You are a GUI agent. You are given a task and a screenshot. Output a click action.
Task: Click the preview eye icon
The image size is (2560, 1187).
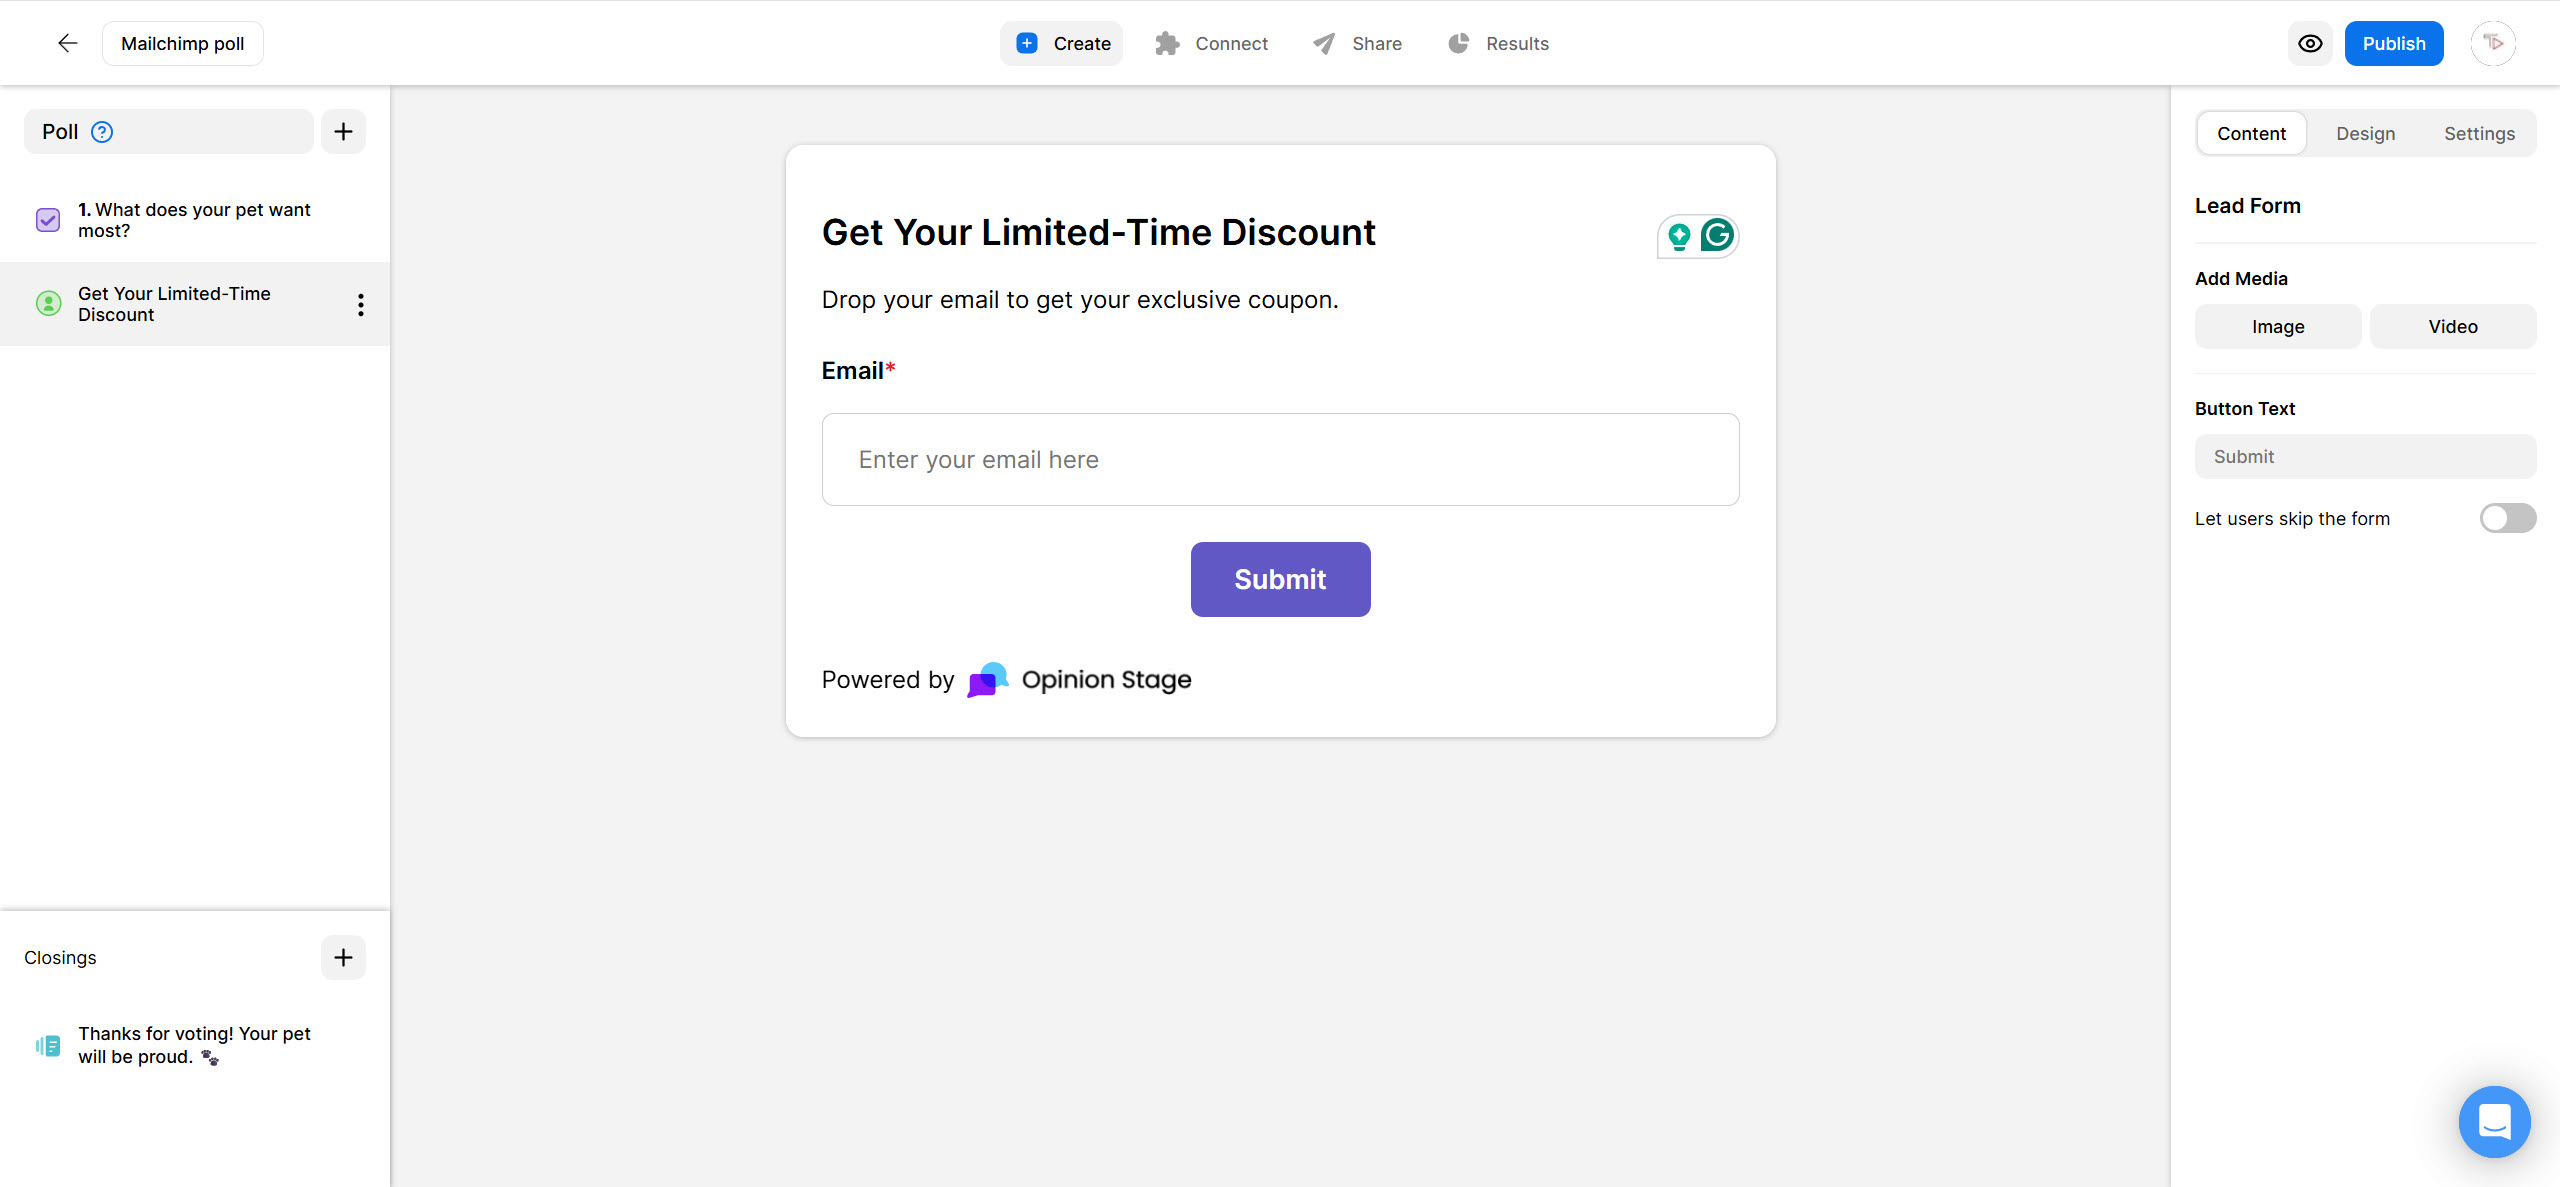pyautogui.click(x=2310, y=43)
